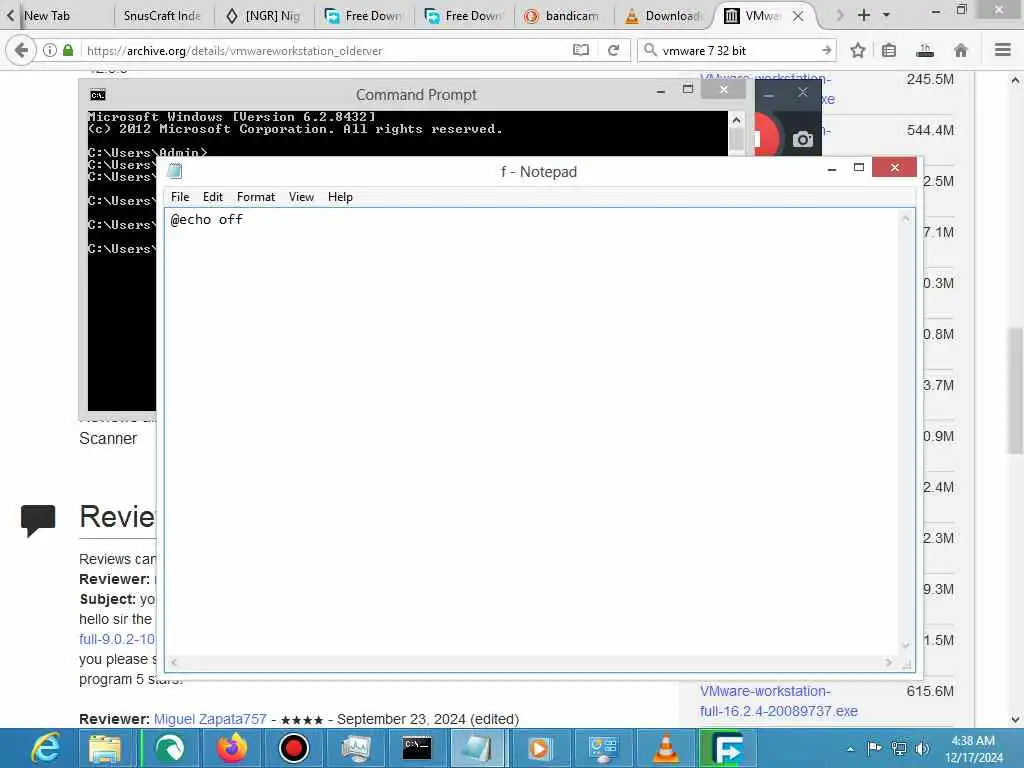Switch to Notepad on the taskbar
1024x768 pixels.
coord(478,748)
